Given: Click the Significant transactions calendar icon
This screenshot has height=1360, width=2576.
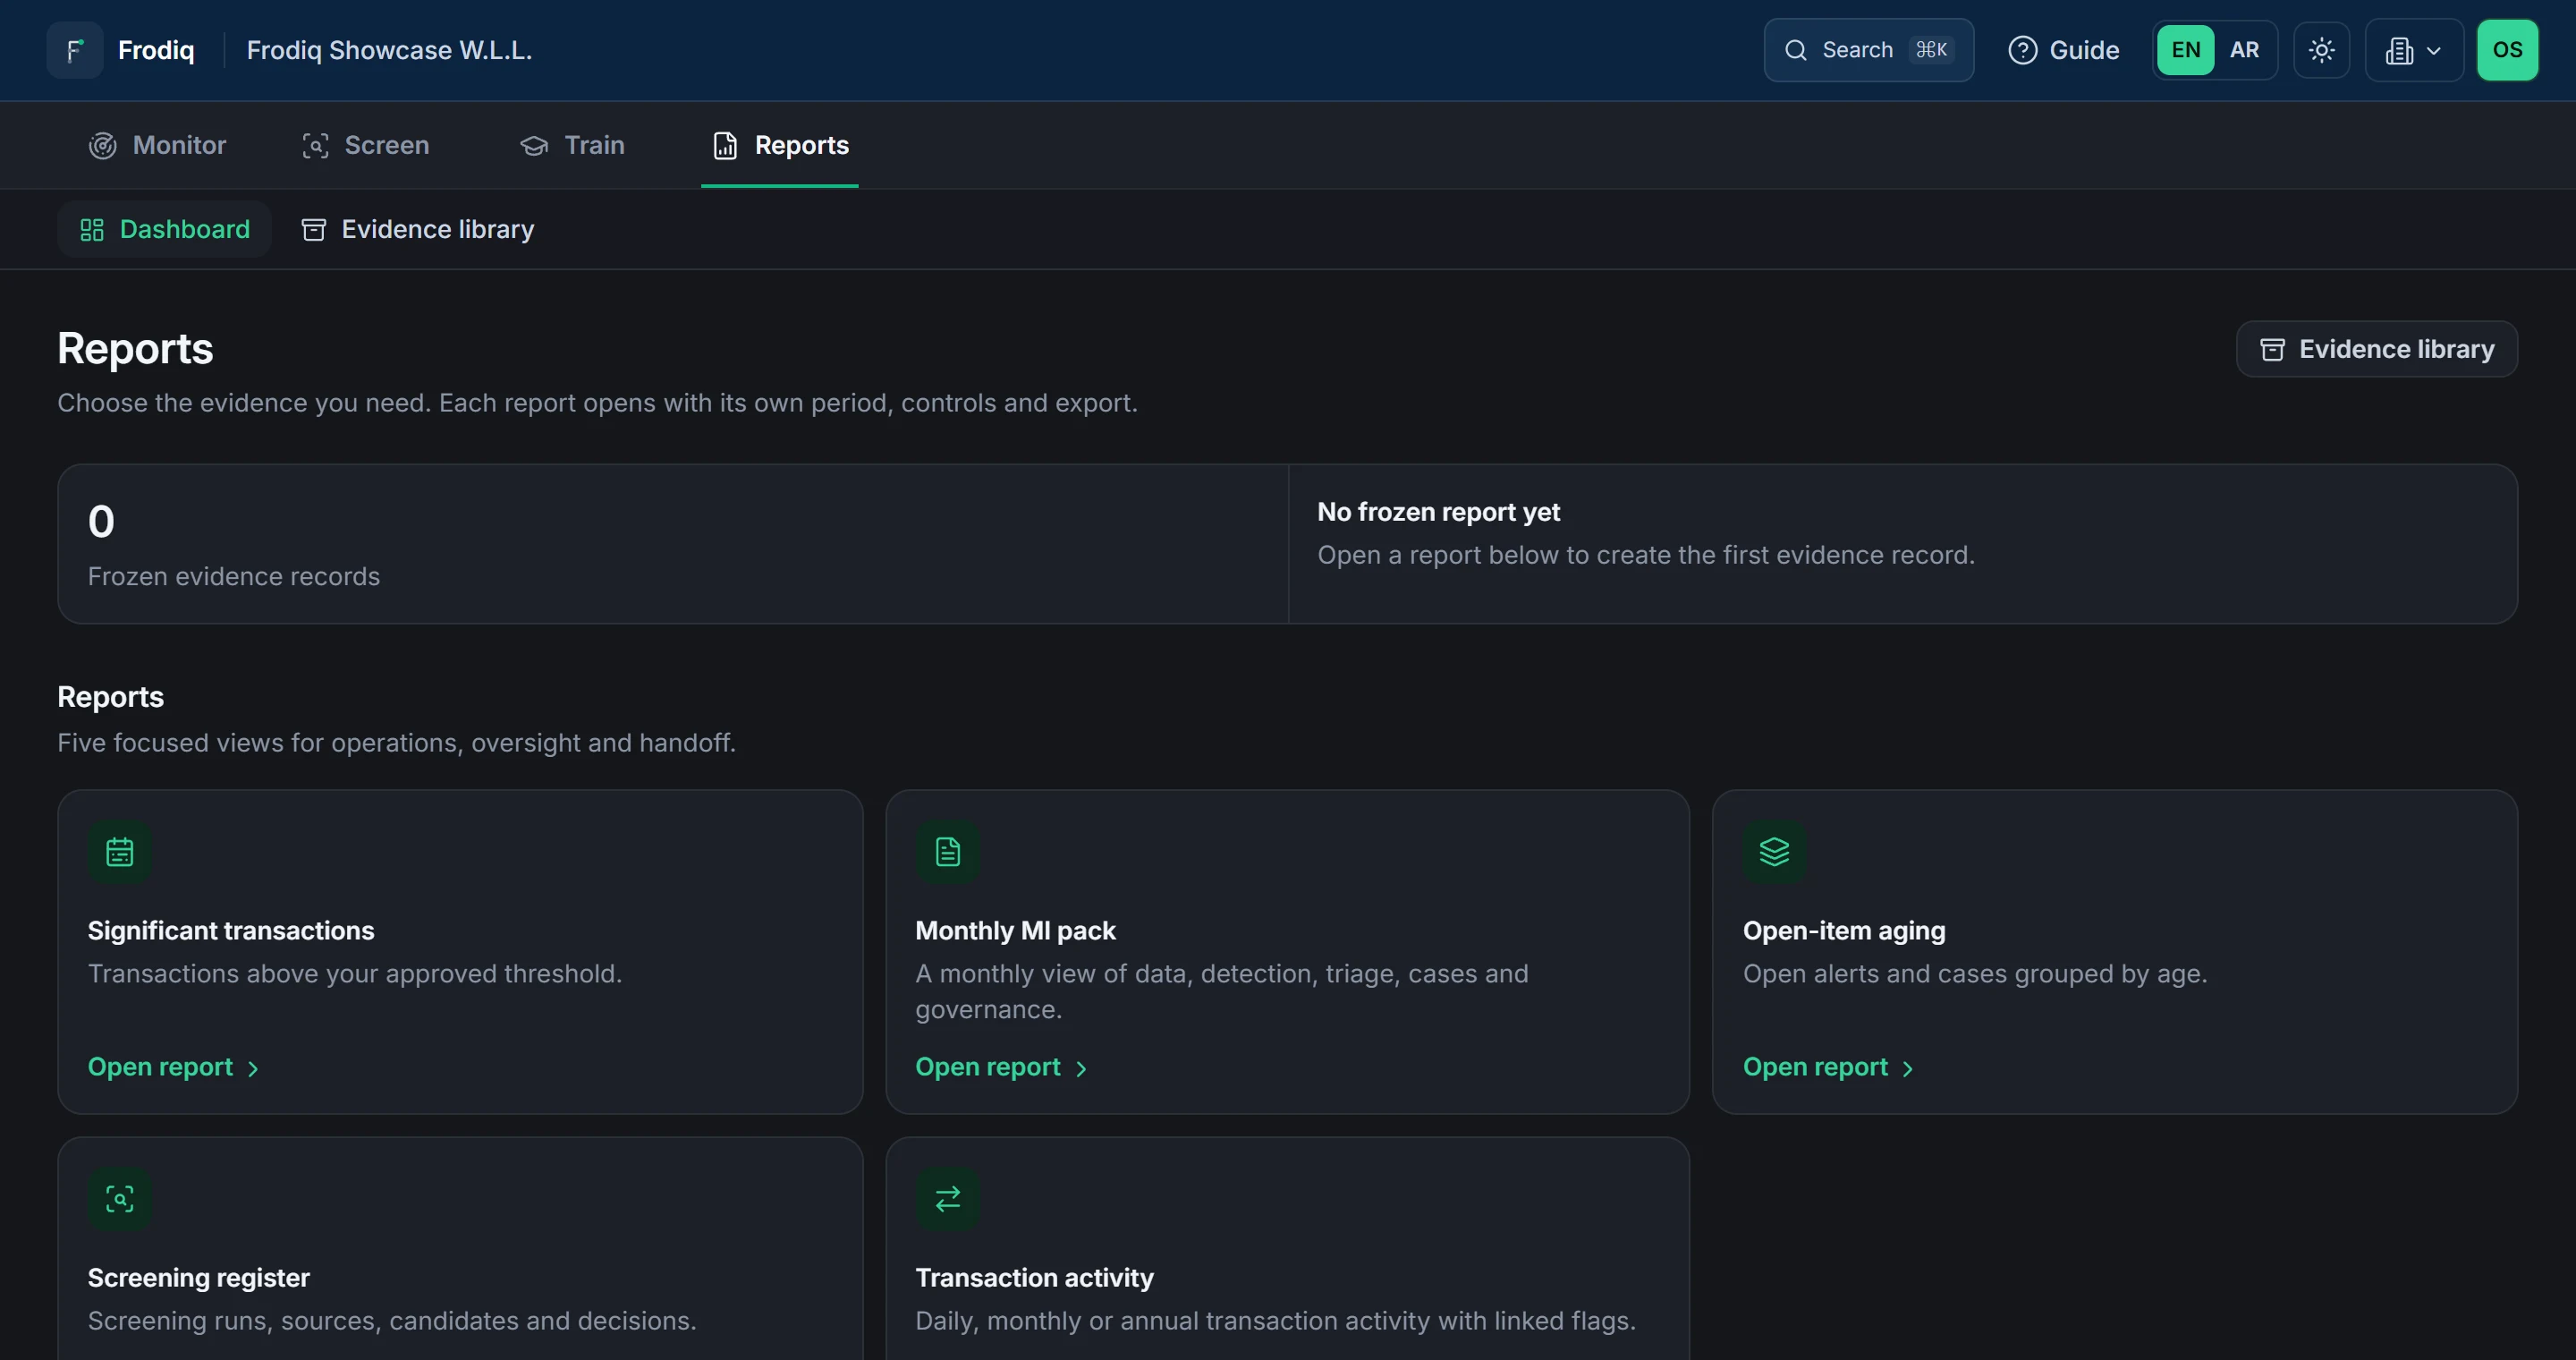Looking at the screenshot, I should (120, 852).
